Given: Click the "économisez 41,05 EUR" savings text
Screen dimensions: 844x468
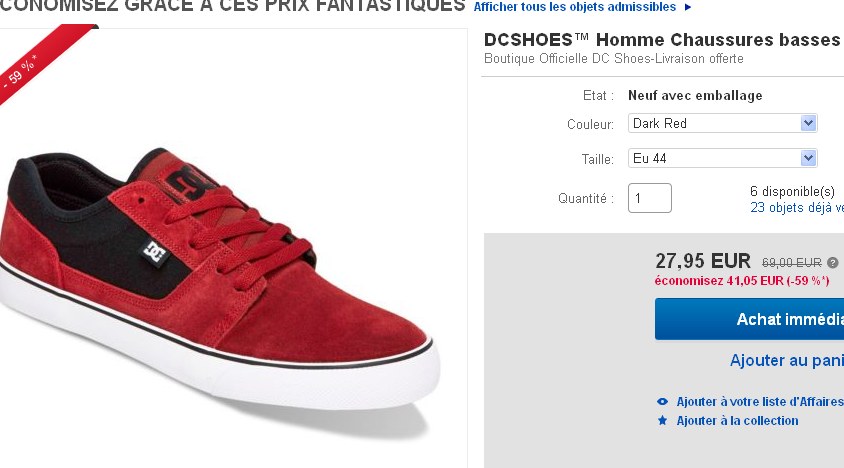Looking at the screenshot, I should (742, 281).
